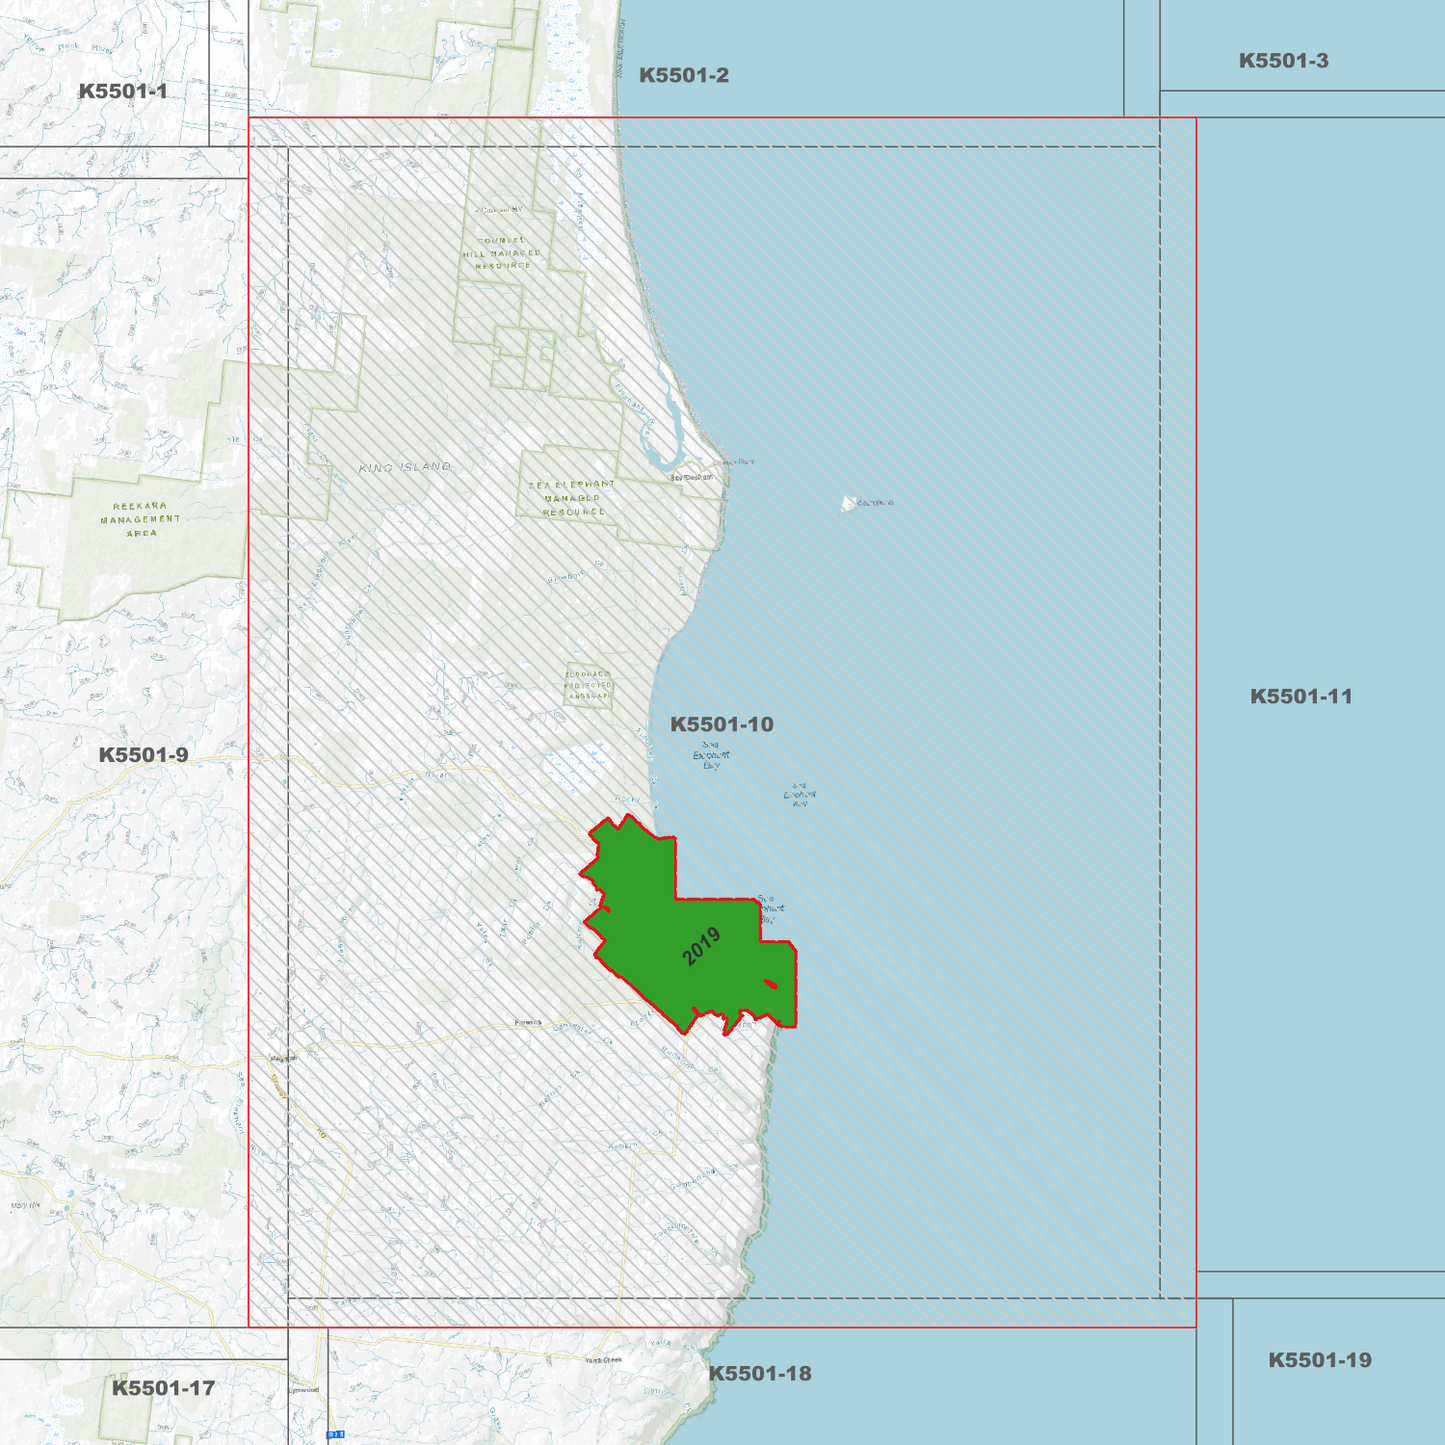Screen dimensions: 1445x1445
Task: Click the small offshore islet marker
Action: click(849, 503)
